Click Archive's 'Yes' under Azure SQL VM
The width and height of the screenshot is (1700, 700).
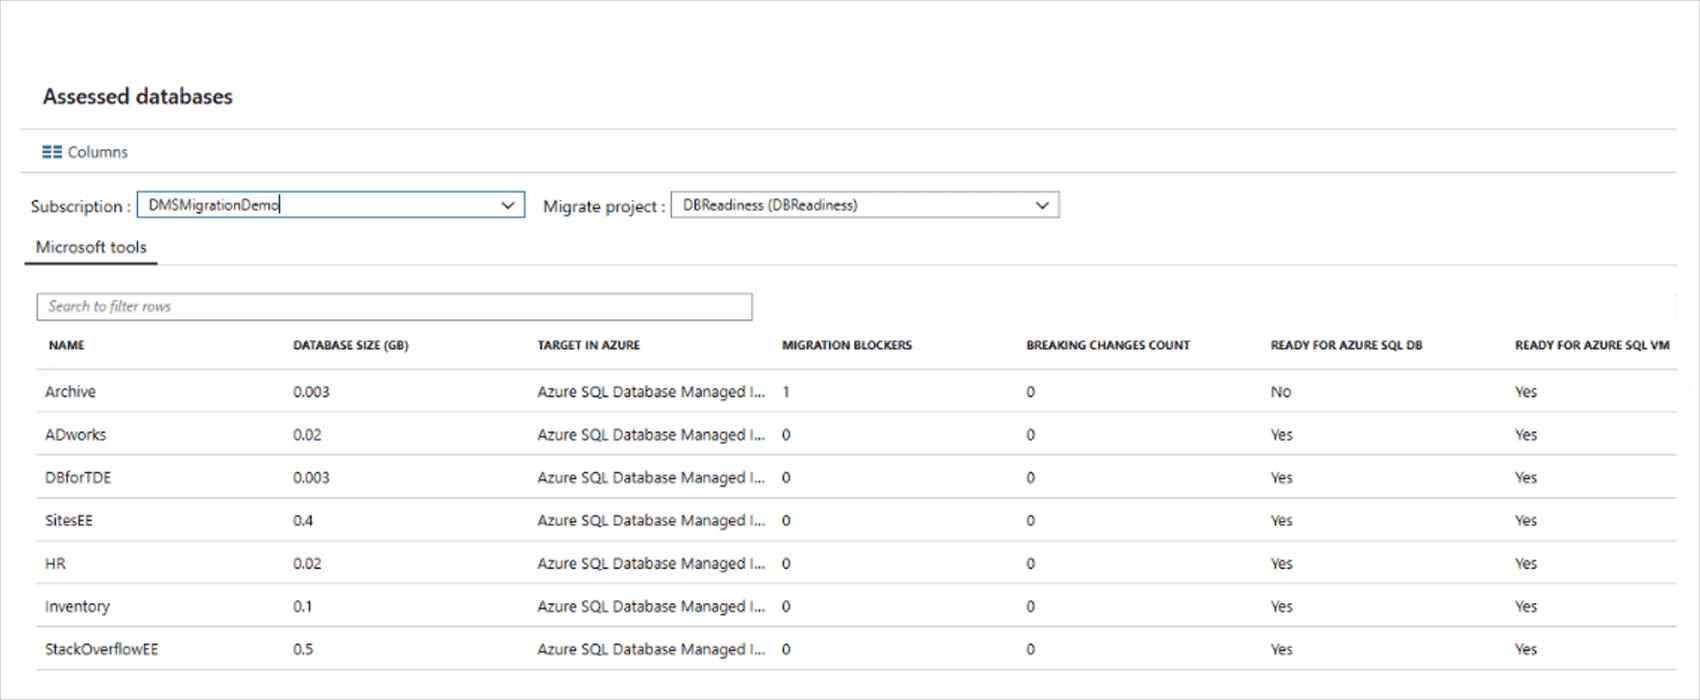click(x=1526, y=392)
